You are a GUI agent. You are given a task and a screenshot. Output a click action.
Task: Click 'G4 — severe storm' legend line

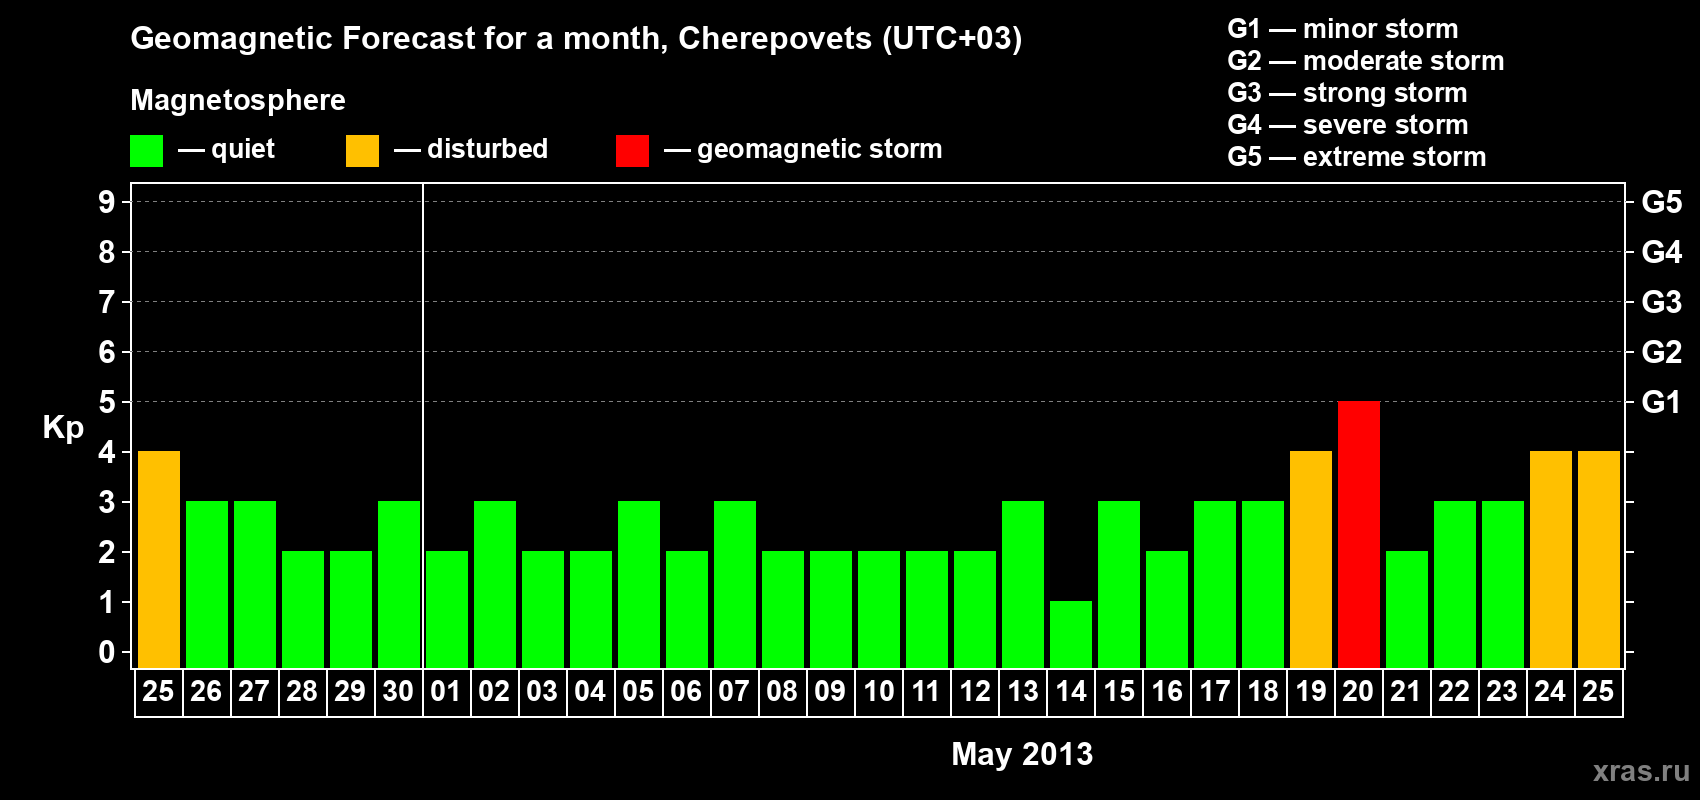(1347, 125)
